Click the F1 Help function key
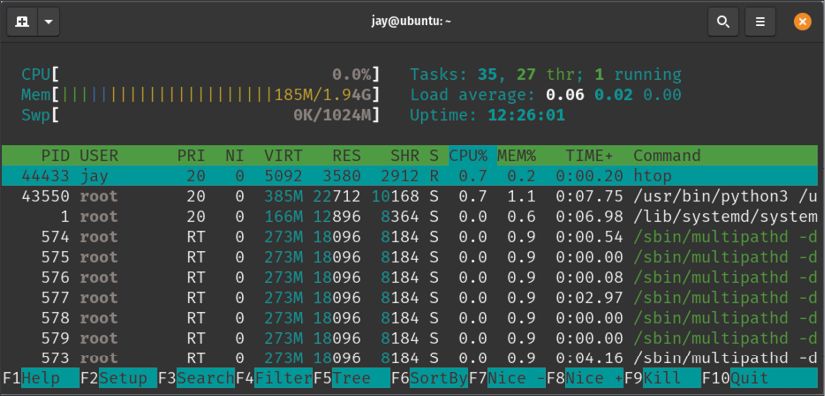Viewport: 825px width, 396px height. tap(41, 378)
